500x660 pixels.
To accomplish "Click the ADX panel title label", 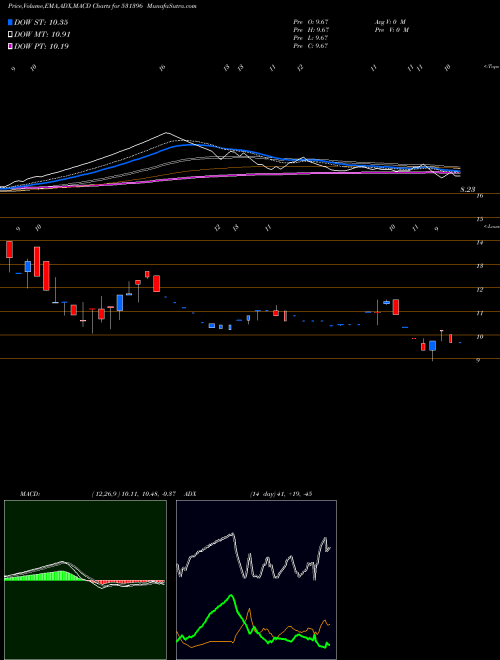I will tap(191, 494).
